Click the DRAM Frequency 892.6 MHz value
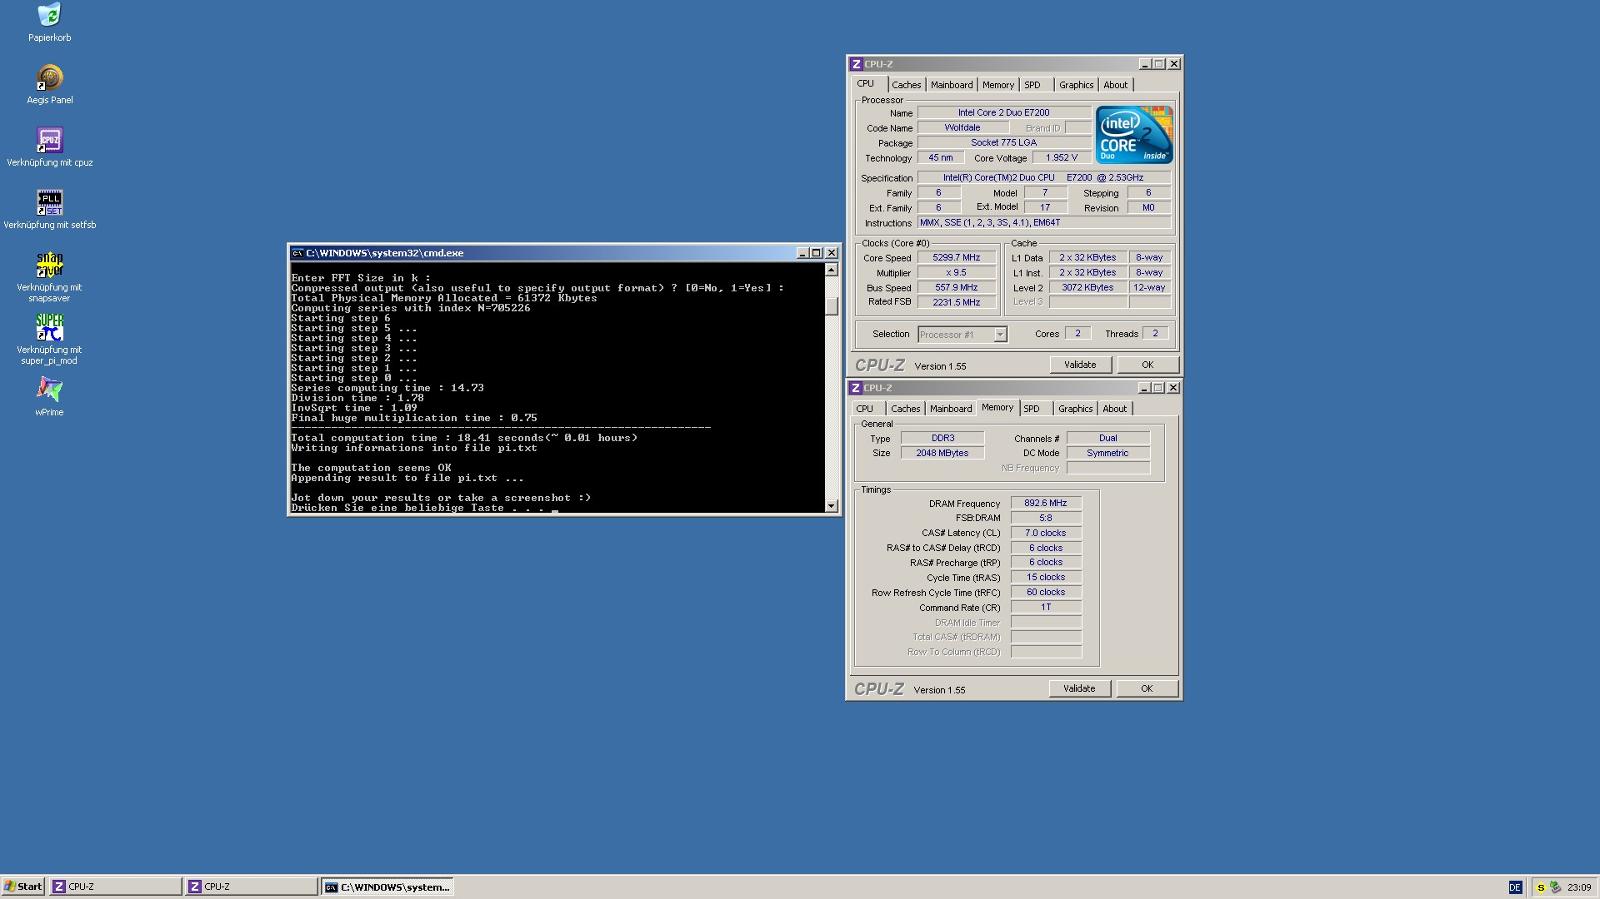 coord(1046,503)
